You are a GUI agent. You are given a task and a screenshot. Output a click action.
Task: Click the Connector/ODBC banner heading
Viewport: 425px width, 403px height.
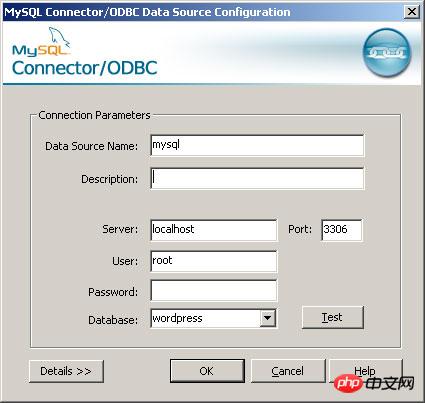(84, 68)
